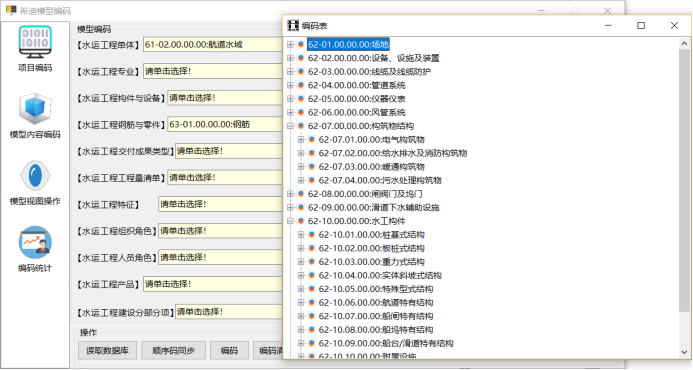Maximize the 编码表 window
The width and height of the screenshot is (693, 370).
click(x=641, y=26)
